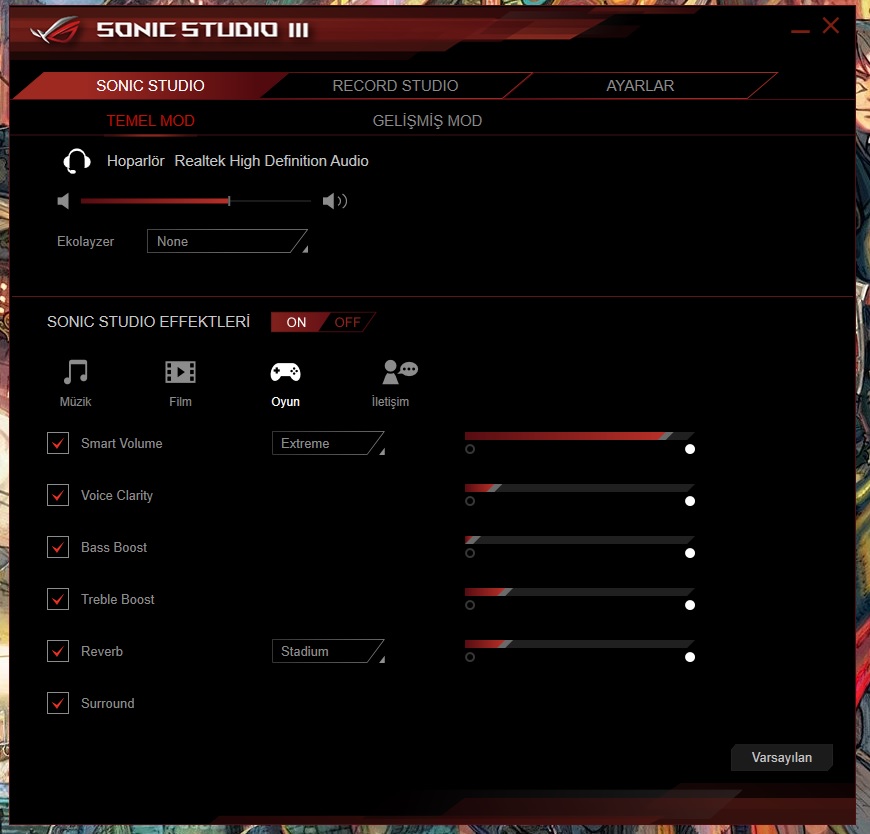The height and width of the screenshot is (834, 870).
Task: Open the AYARLAR tab
Action: 640,85
